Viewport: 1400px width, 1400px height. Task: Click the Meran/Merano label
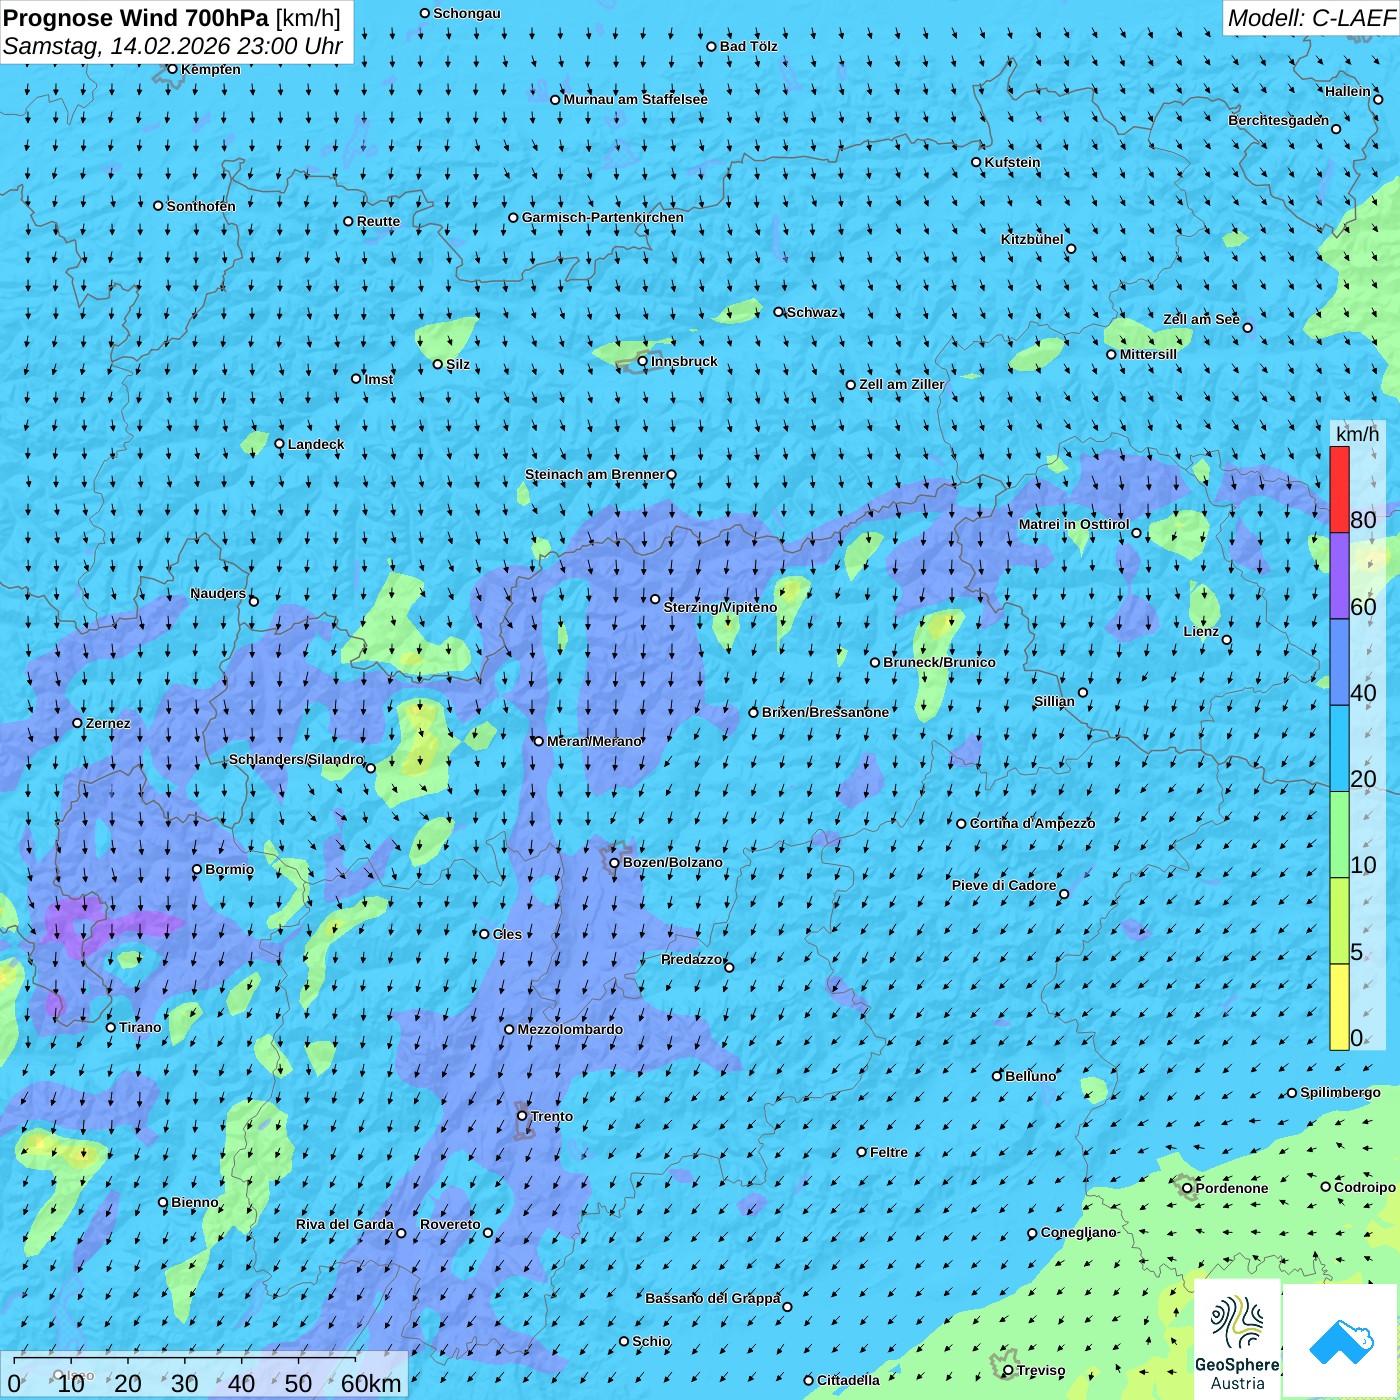[594, 741]
